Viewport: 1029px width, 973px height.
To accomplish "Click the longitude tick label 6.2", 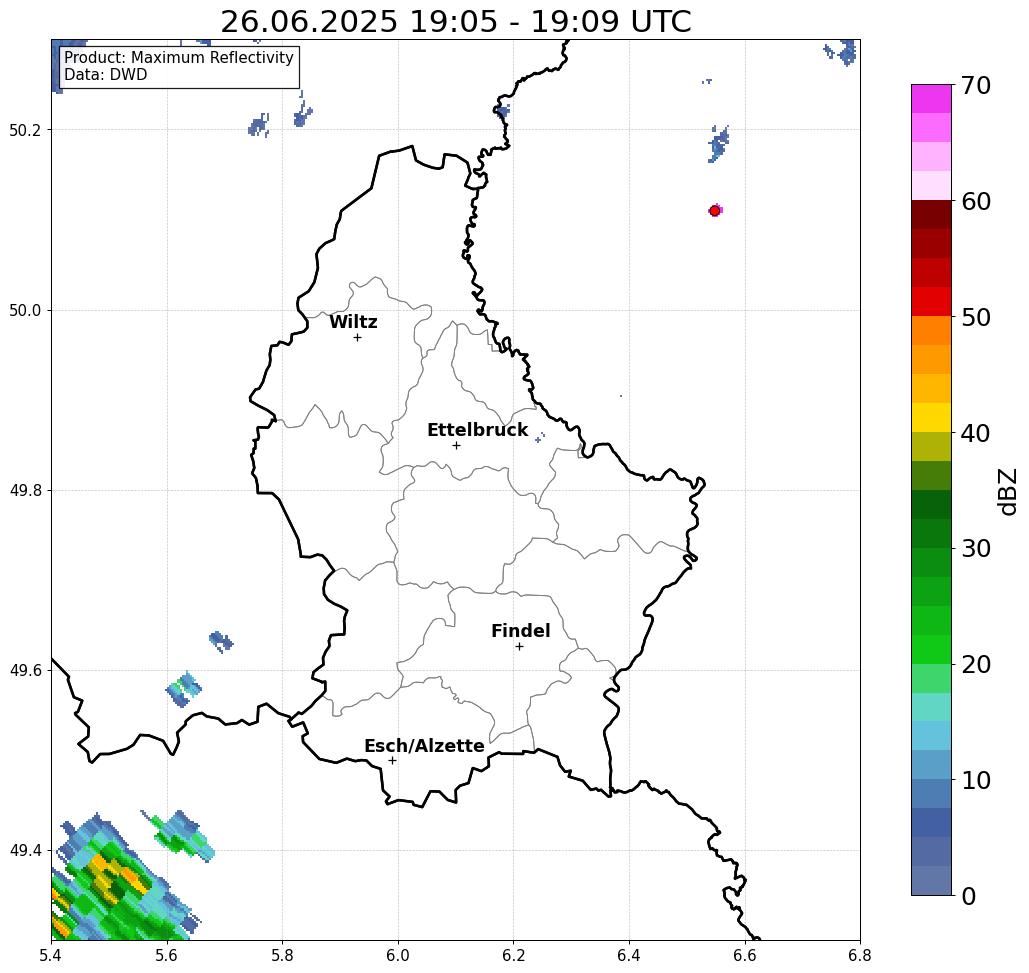I will pyautogui.click(x=514, y=955).
